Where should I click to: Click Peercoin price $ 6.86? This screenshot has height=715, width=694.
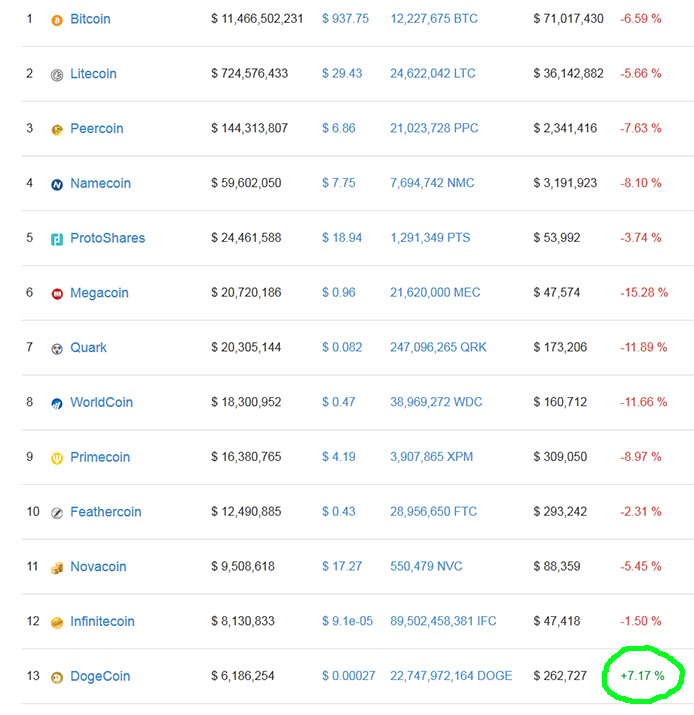[x=338, y=128]
